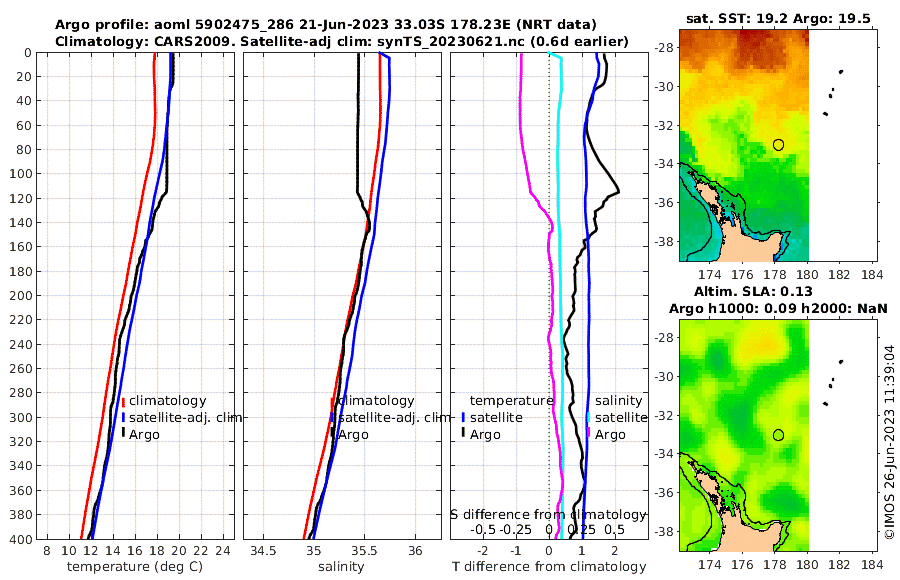Click the float position circle on SLA map
This screenshot has width=900, height=580.
(778, 435)
